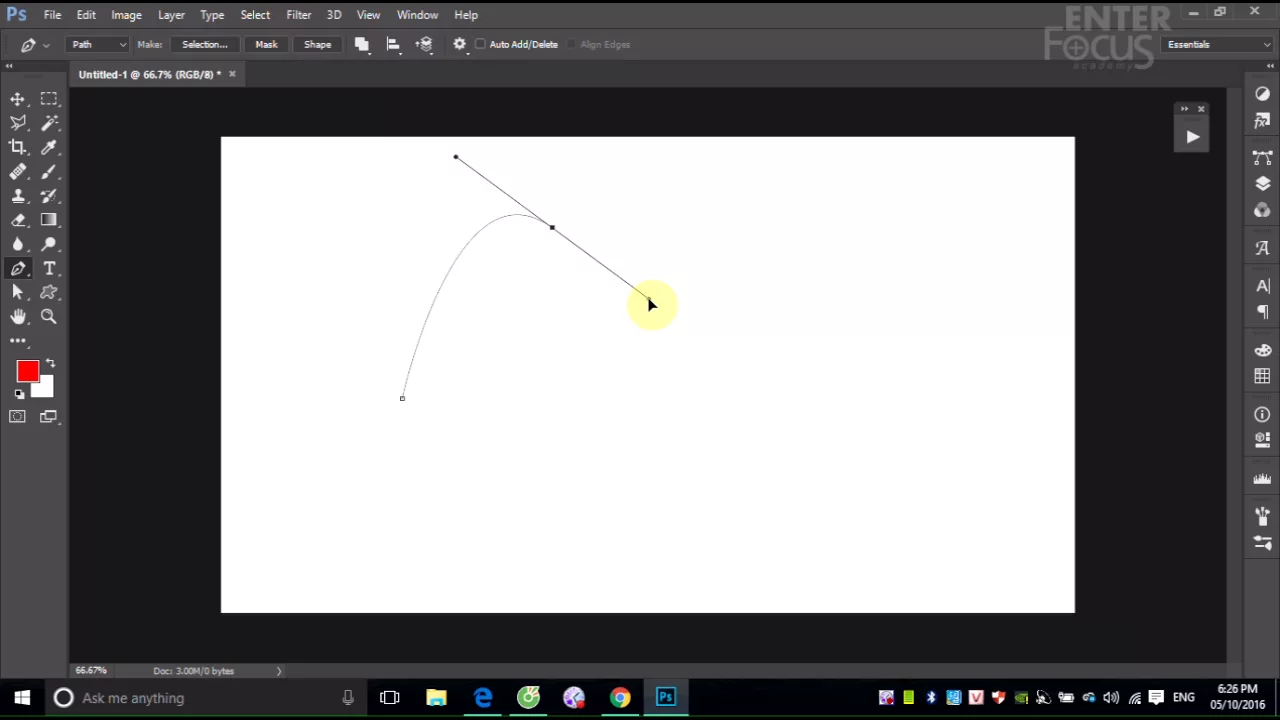Select the Pen tool in toolbox
The height and width of the screenshot is (720, 1280).
point(18,268)
